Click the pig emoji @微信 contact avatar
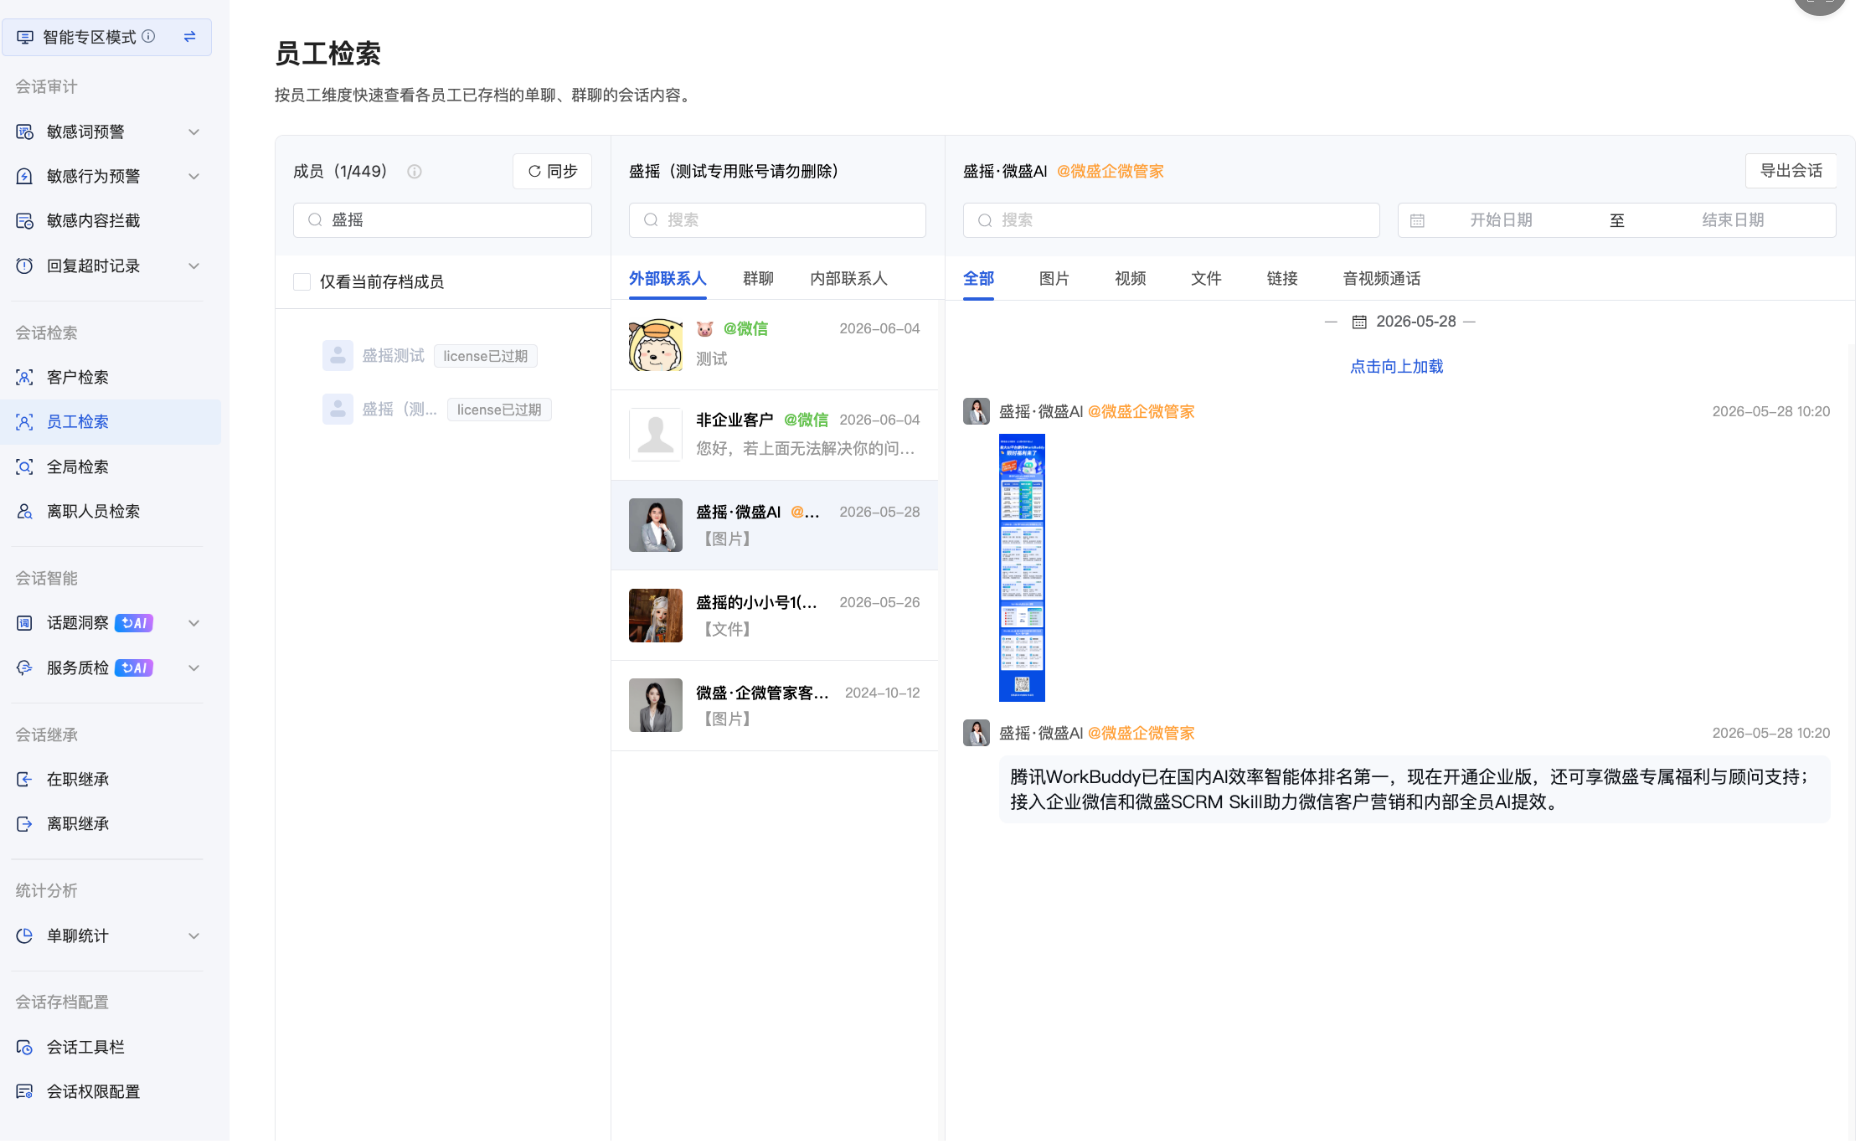This screenshot has height=1142, width=1872. (x=656, y=345)
